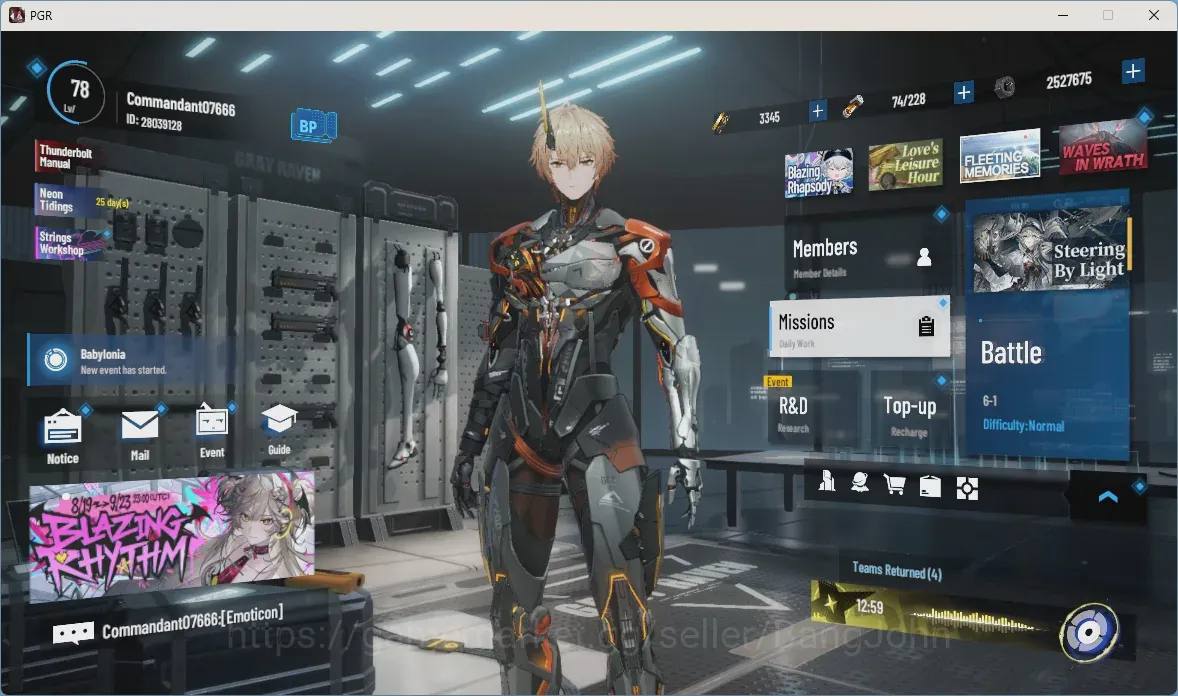Click the ID: 28039128 text

[x=153, y=122]
